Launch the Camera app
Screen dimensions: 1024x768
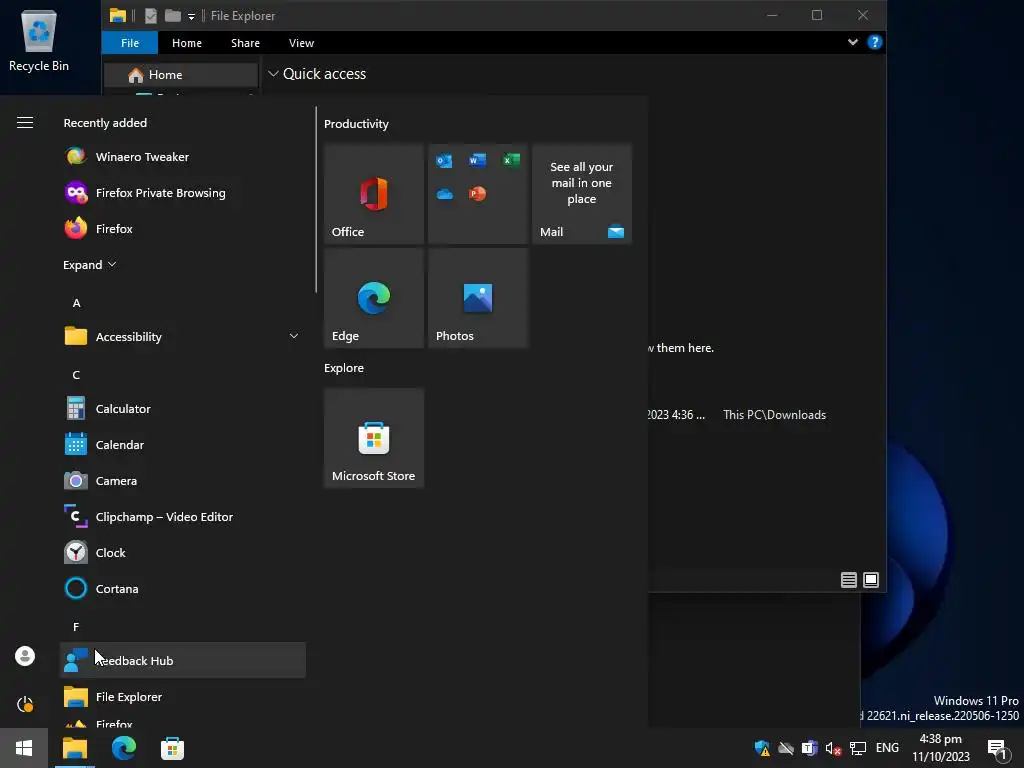pyautogui.click(x=183, y=481)
